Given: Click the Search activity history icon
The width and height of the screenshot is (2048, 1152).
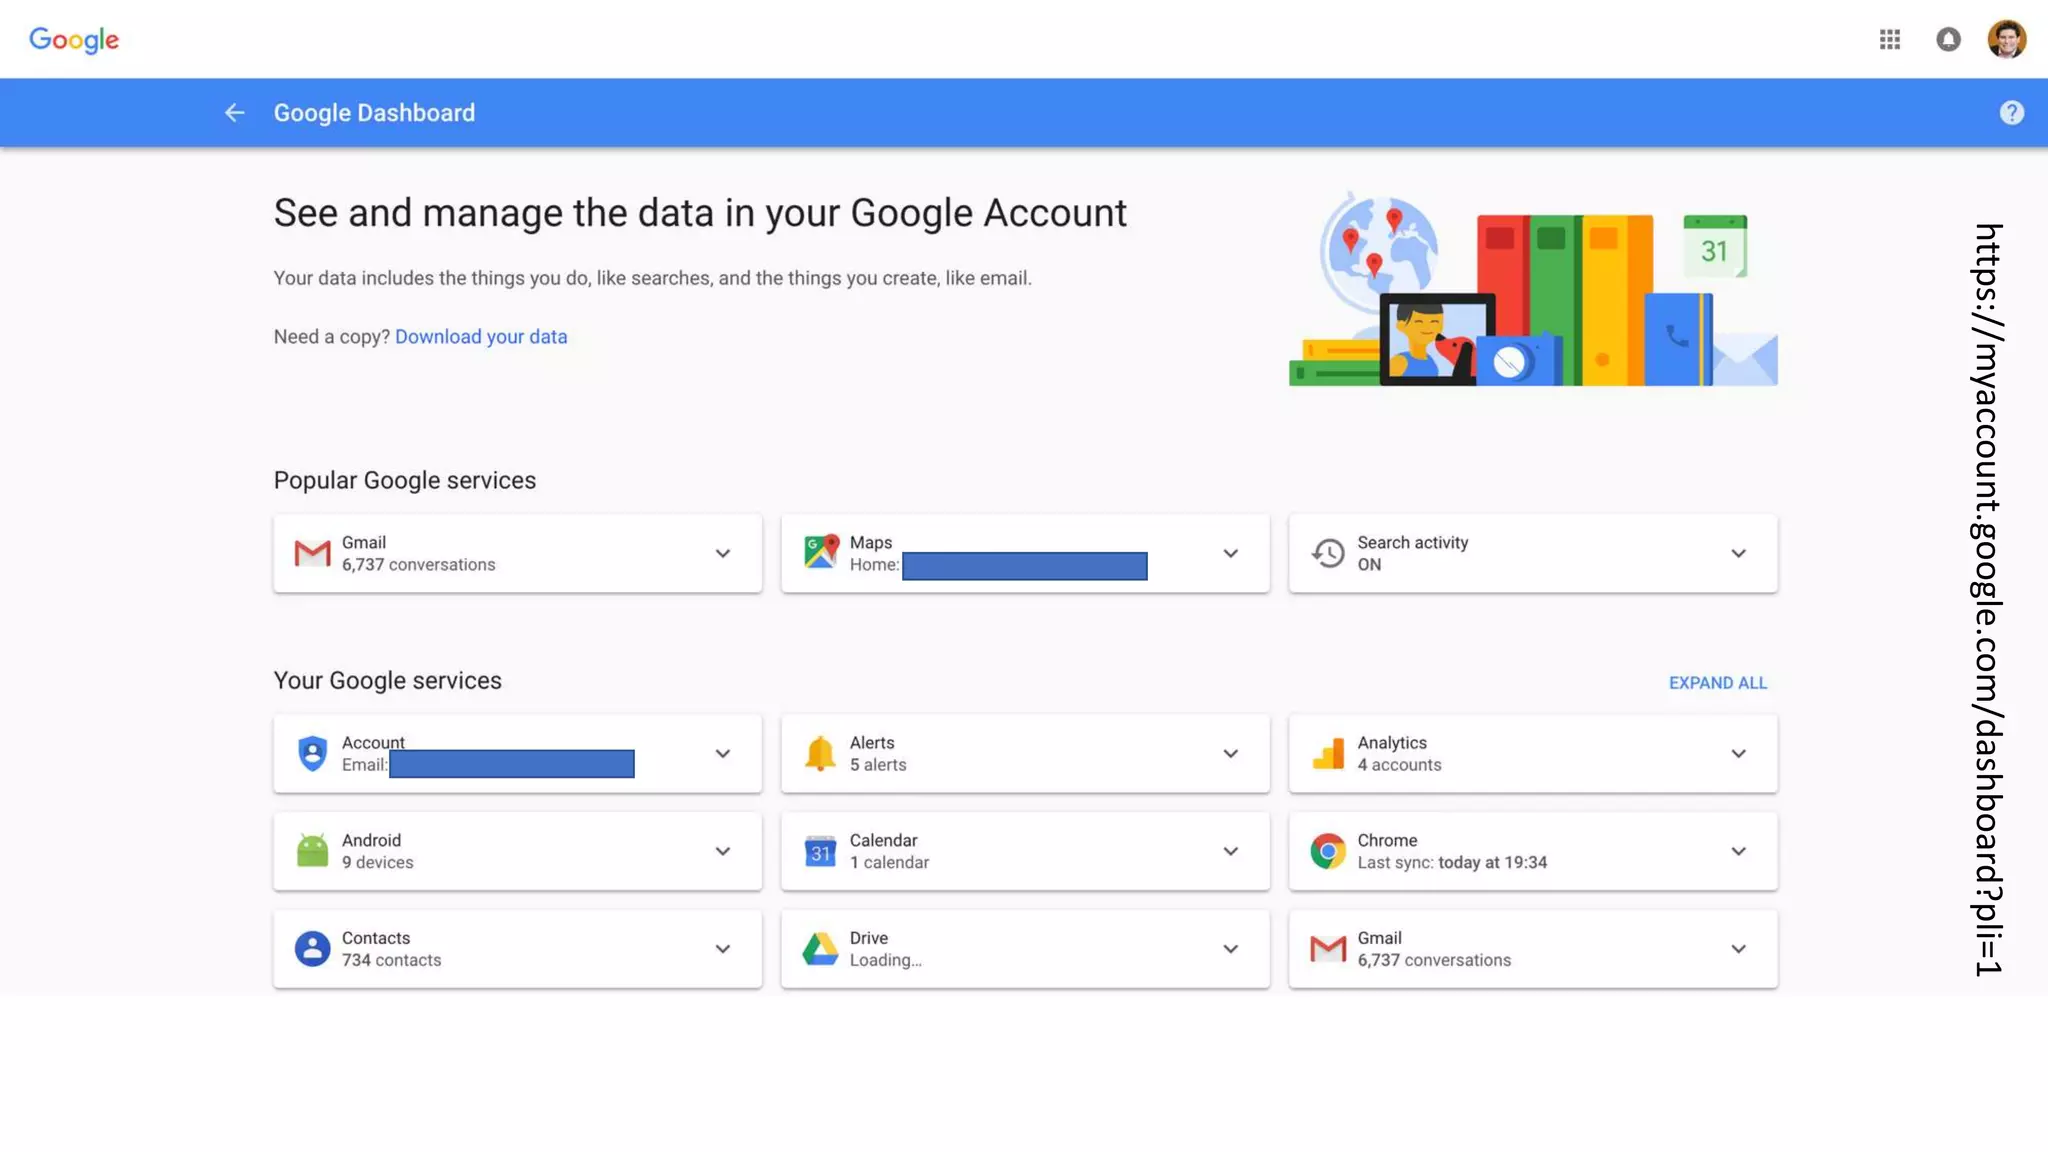Looking at the screenshot, I should [x=1328, y=553].
